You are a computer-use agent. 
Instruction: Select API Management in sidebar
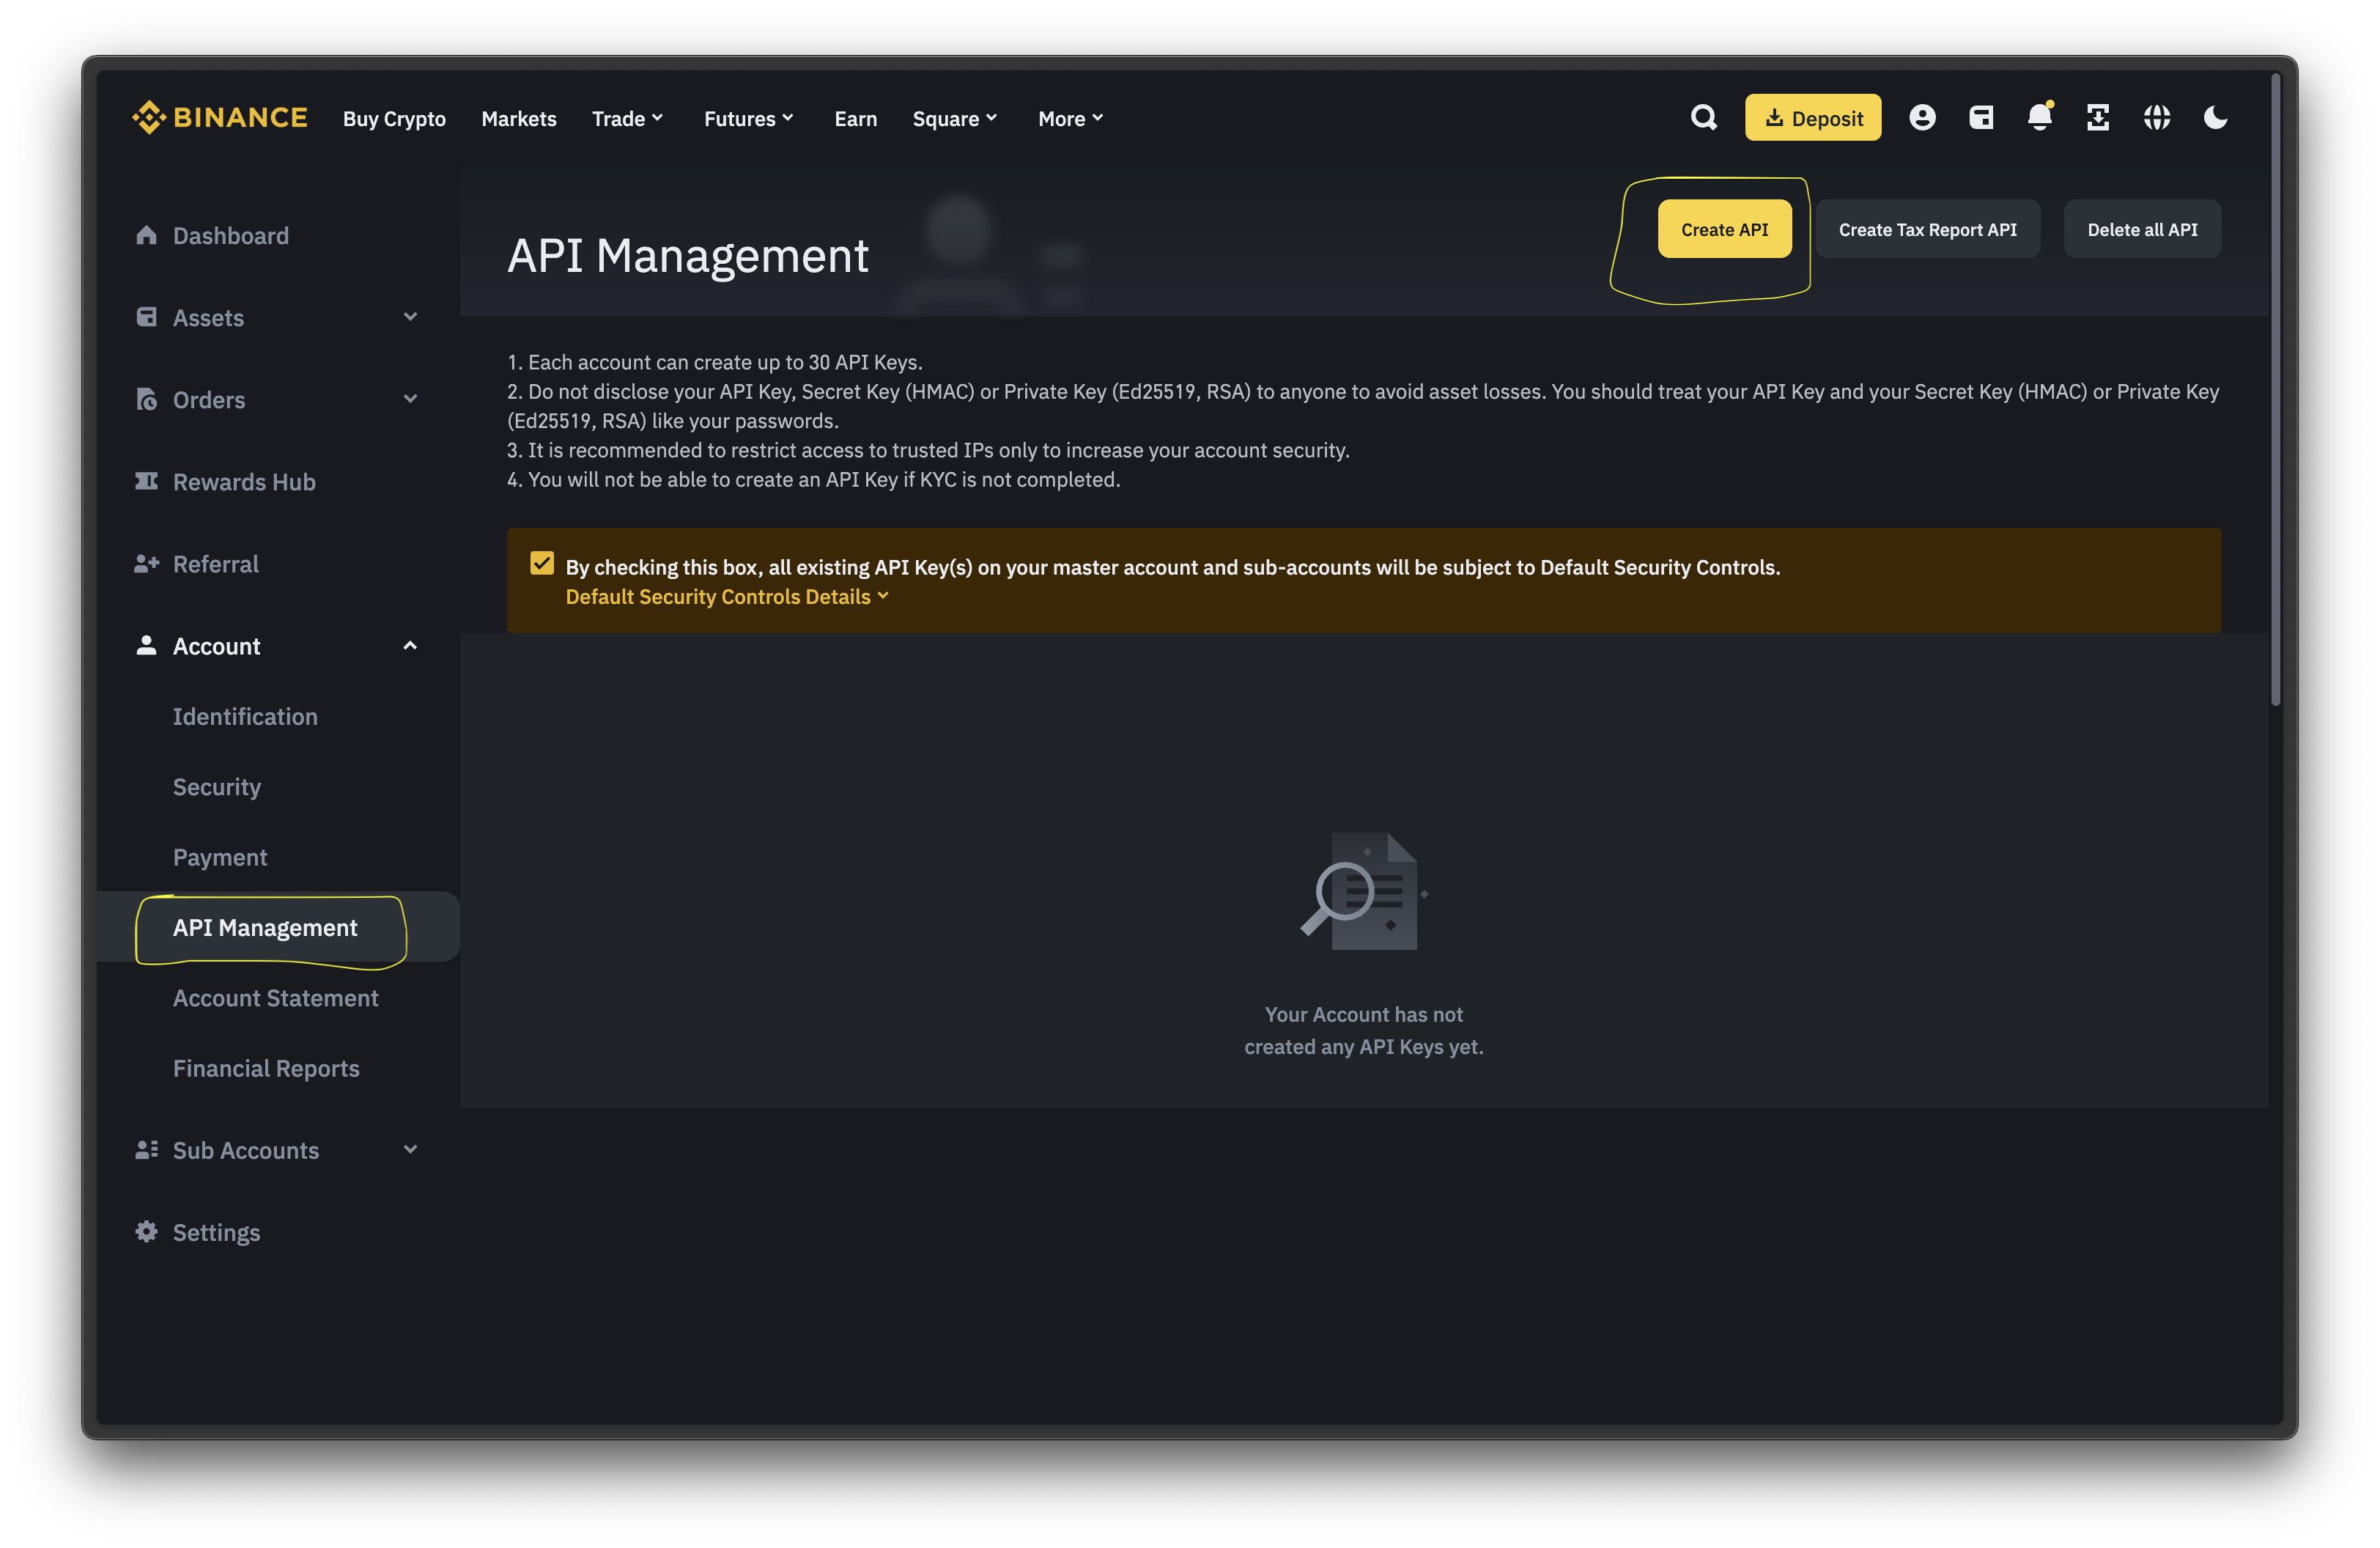pos(278,927)
